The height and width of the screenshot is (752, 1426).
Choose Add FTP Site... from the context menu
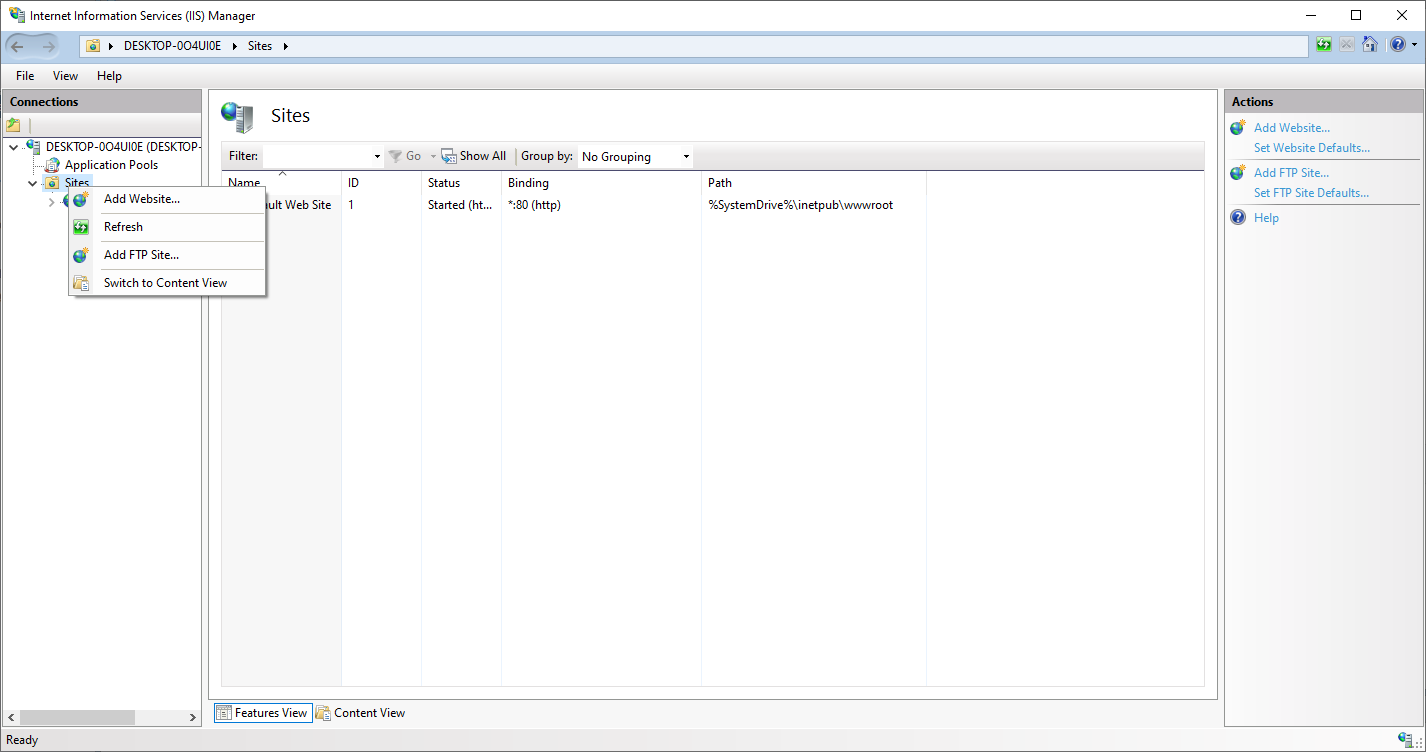pos(167,255)
